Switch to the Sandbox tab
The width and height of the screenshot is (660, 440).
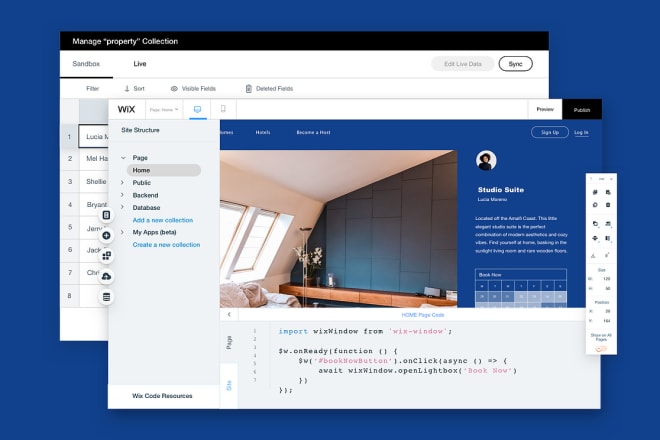point(86,64)
